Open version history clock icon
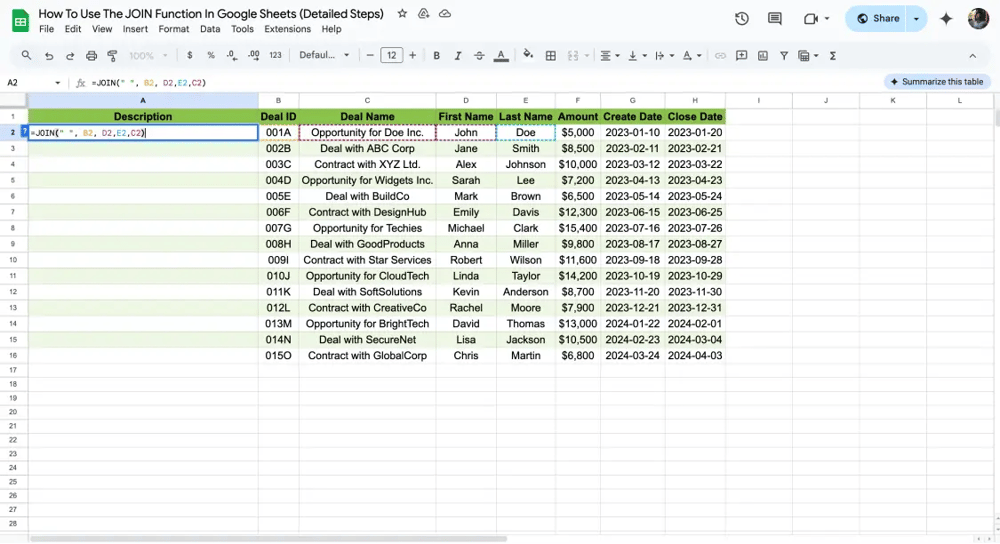Viewport: 1000px width, 544px height. [x=741, y=19]
